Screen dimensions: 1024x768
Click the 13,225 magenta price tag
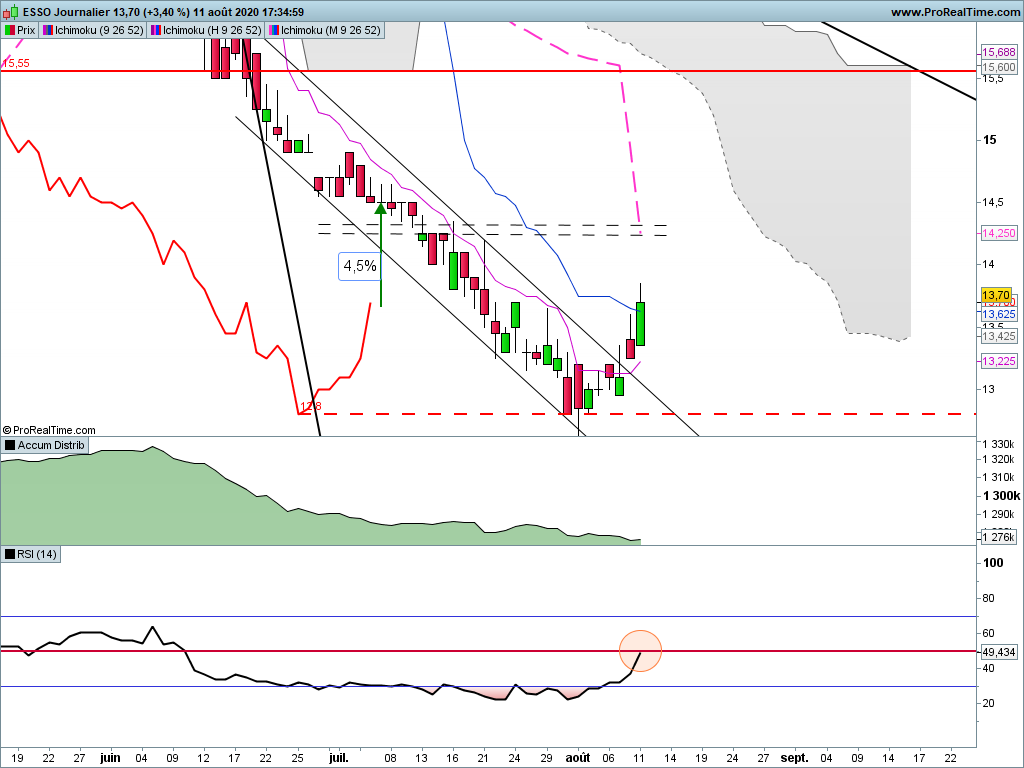[x=999, y=361]
